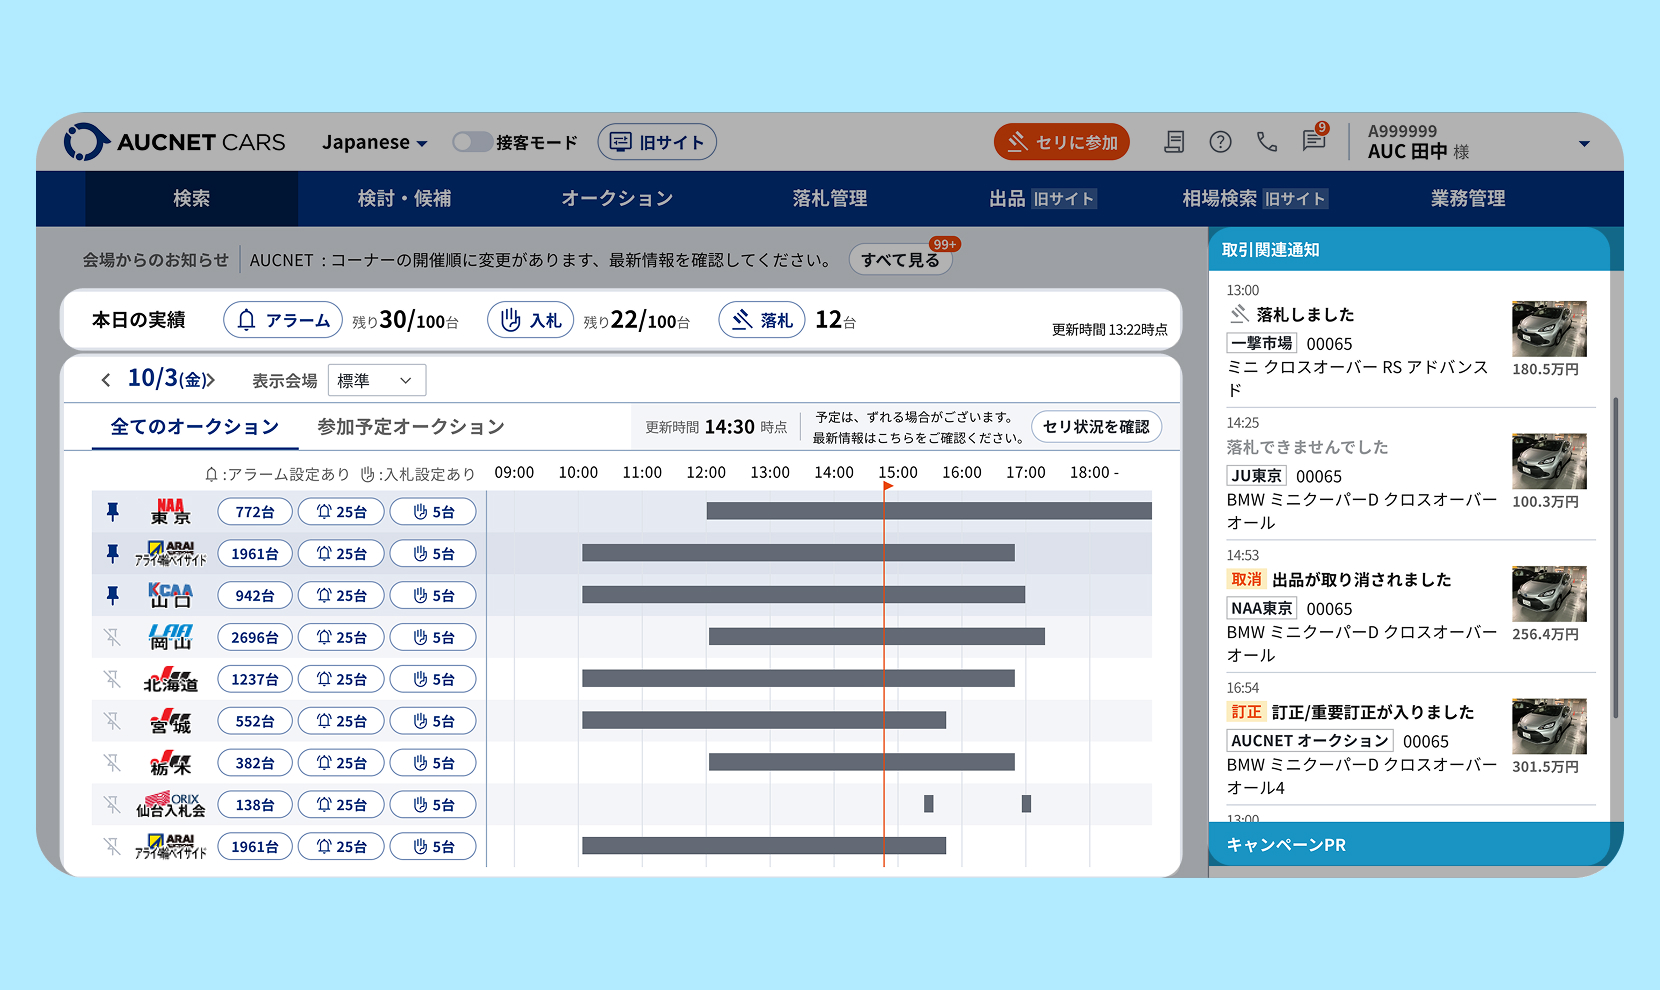Switch to 参加予定オークション tab
This screenshot has height=990, width=1660.
click(410, 427)
